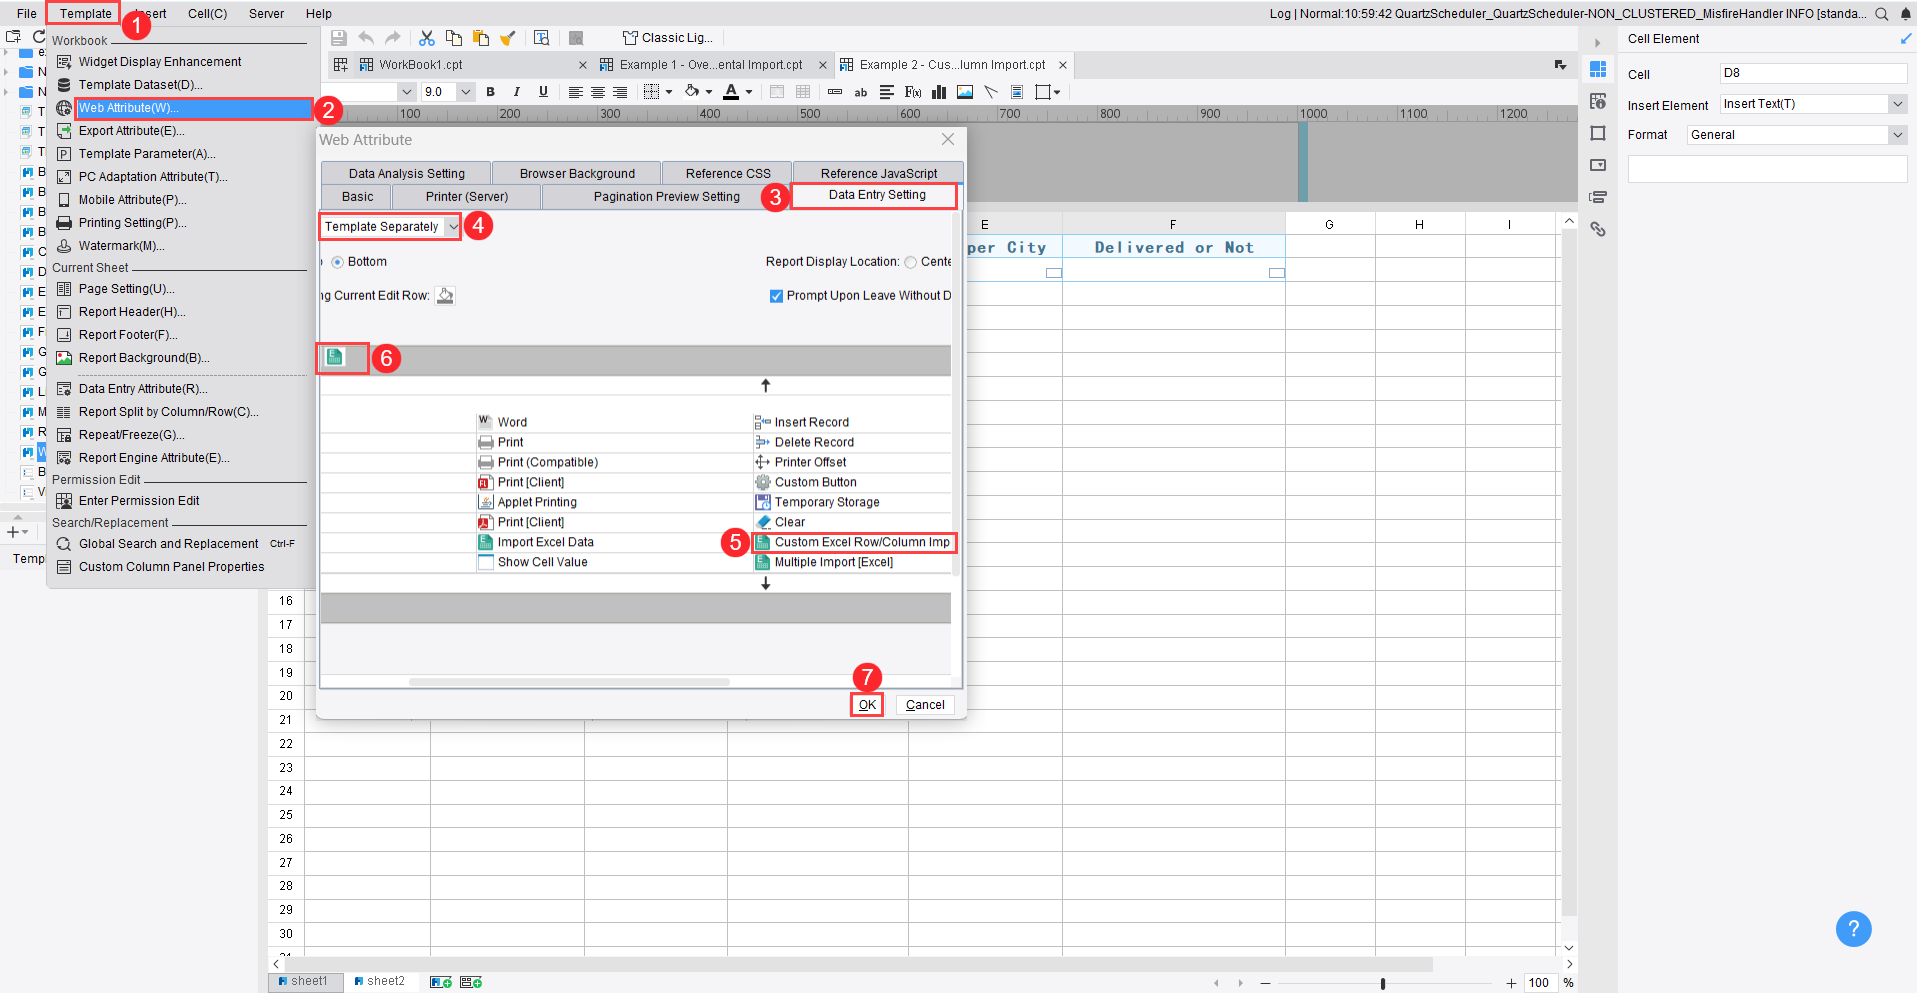Switch to the Basic tab
Screen dimensions: 1917x993
pos(357,197)
